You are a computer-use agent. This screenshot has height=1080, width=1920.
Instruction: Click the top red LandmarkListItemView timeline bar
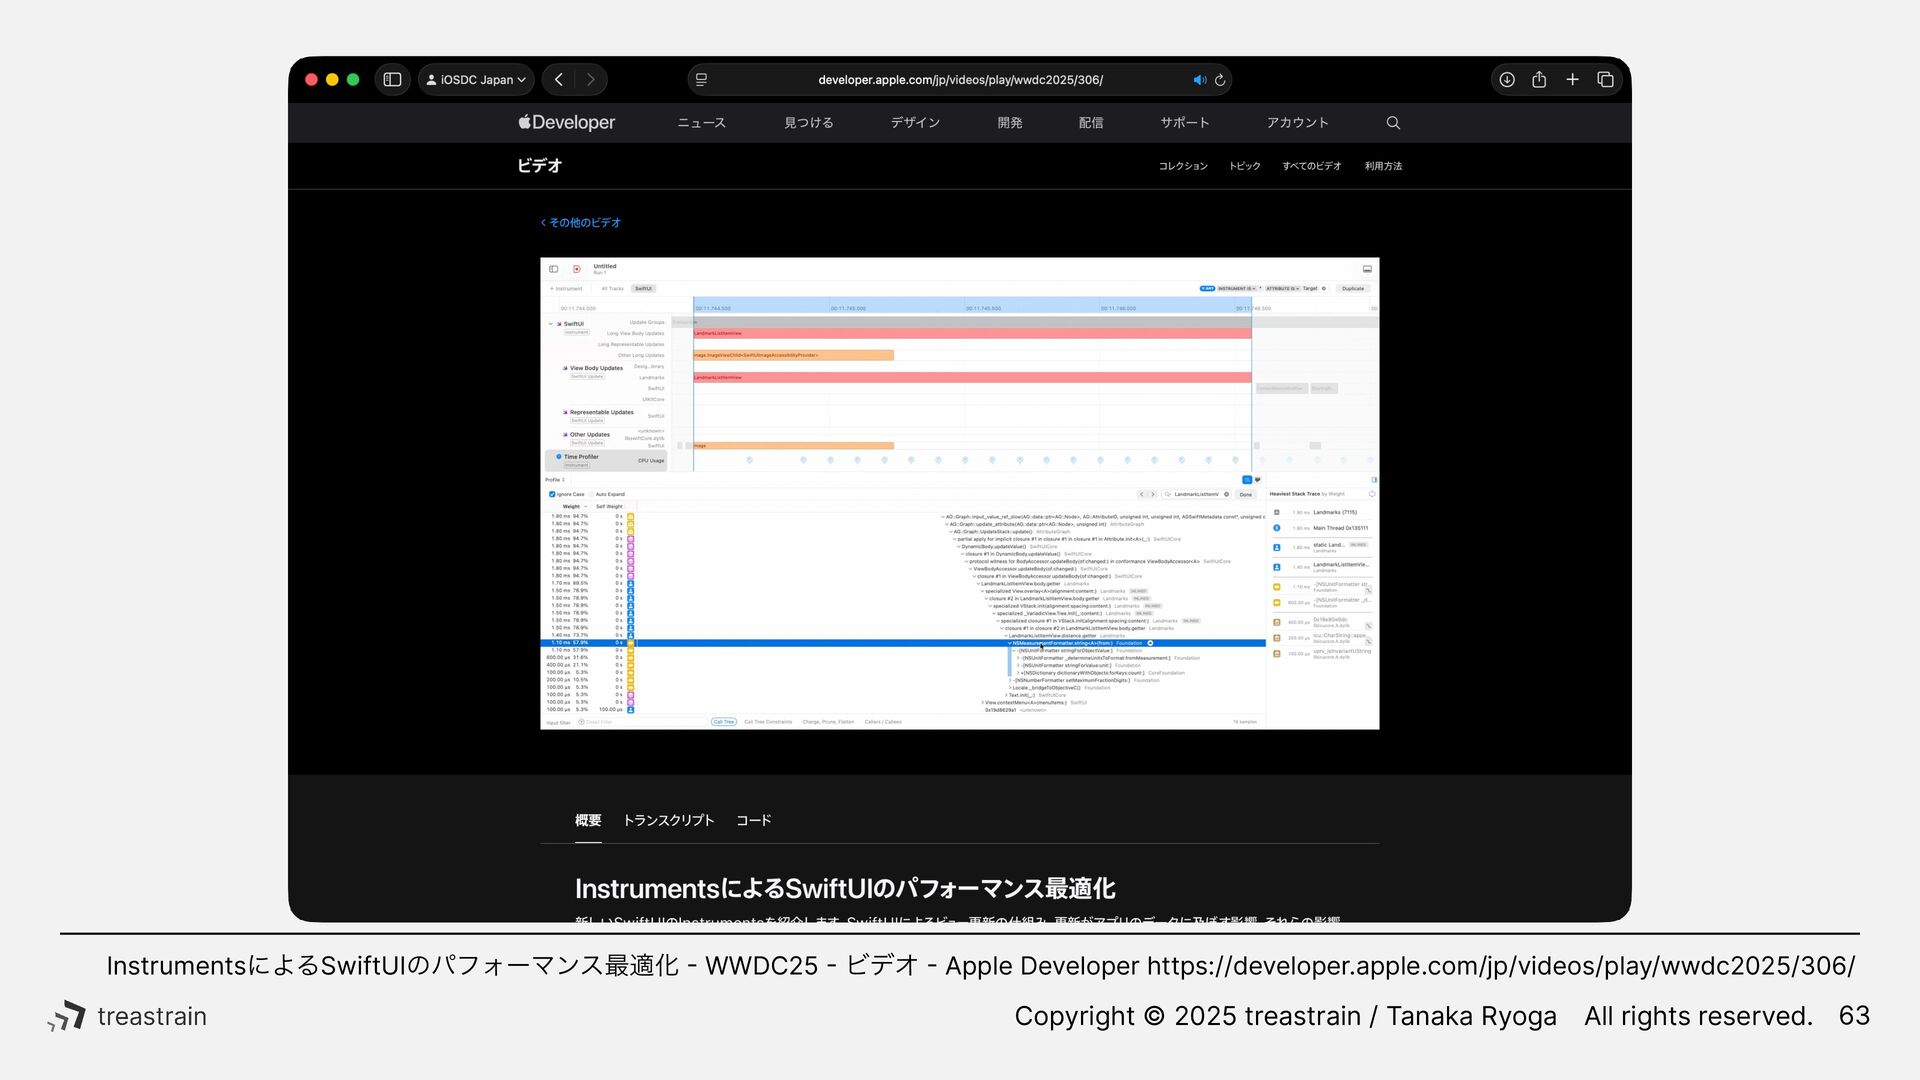(x=972, y=333)
